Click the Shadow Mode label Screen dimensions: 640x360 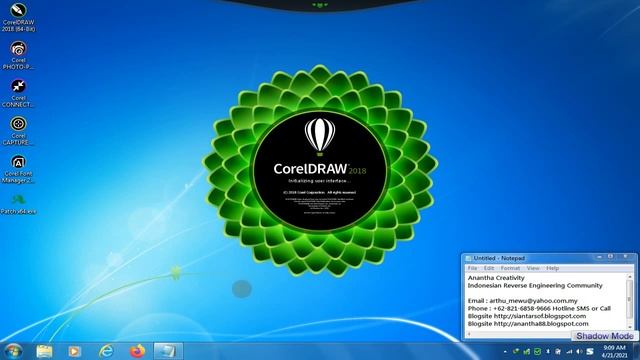(605, 336)
